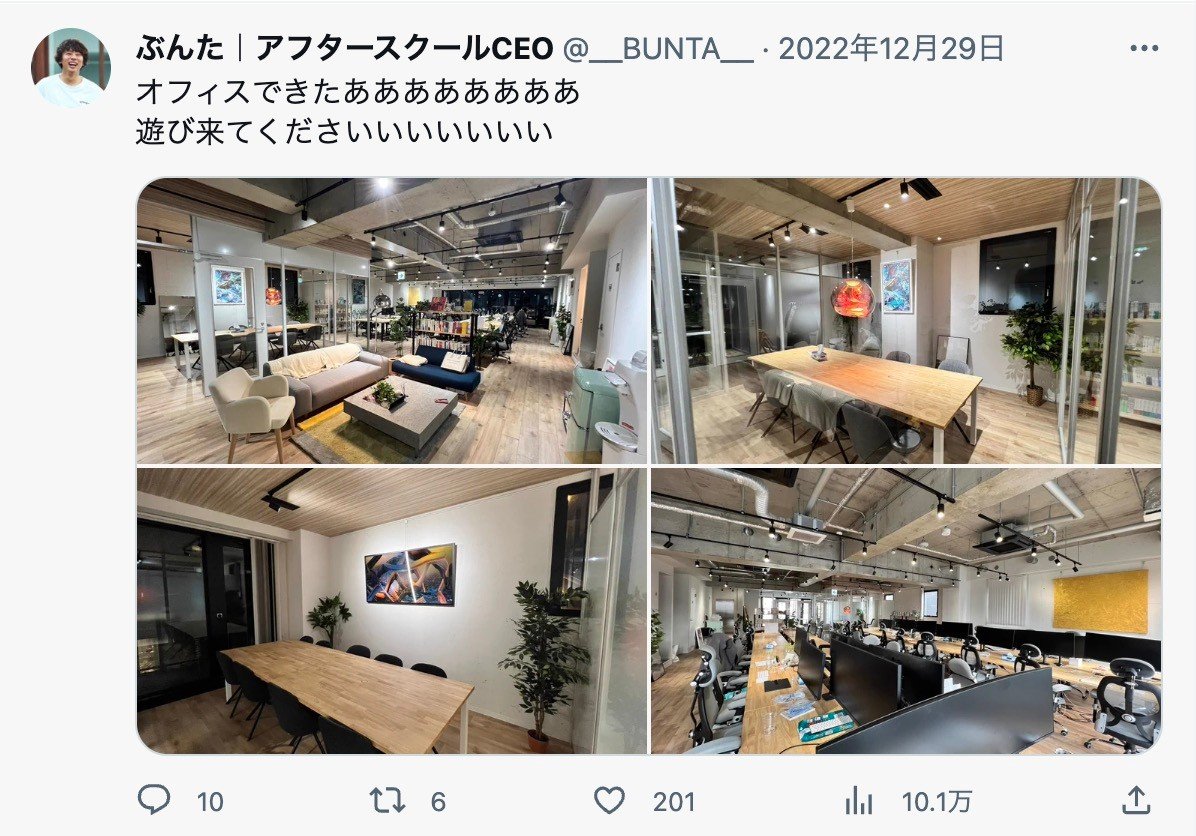1196x836 pixels.
Task: Open the 2022年12月29日 timestamp link
Action: click(x=891, y=49)
